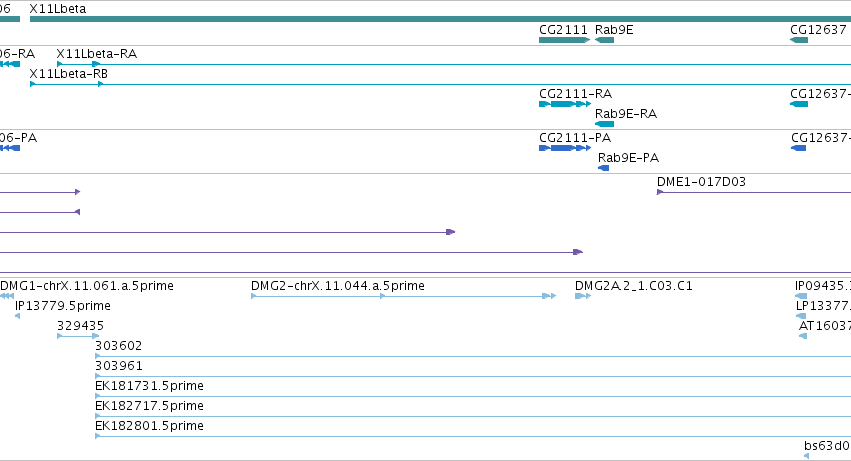The width and height of the screenshot is (851, 461).
Task: Select the CG12637-R transcript glyph
Action: (799, 104)
